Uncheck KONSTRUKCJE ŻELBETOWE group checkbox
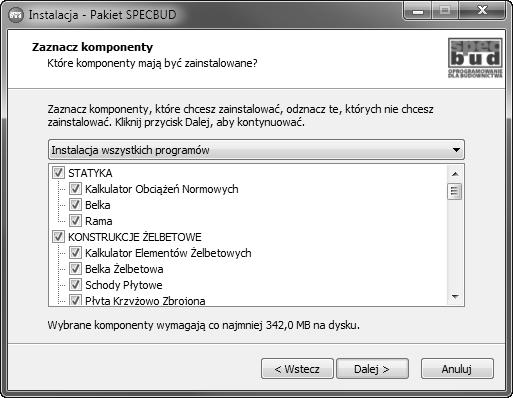513x398 pixels. 58,237
